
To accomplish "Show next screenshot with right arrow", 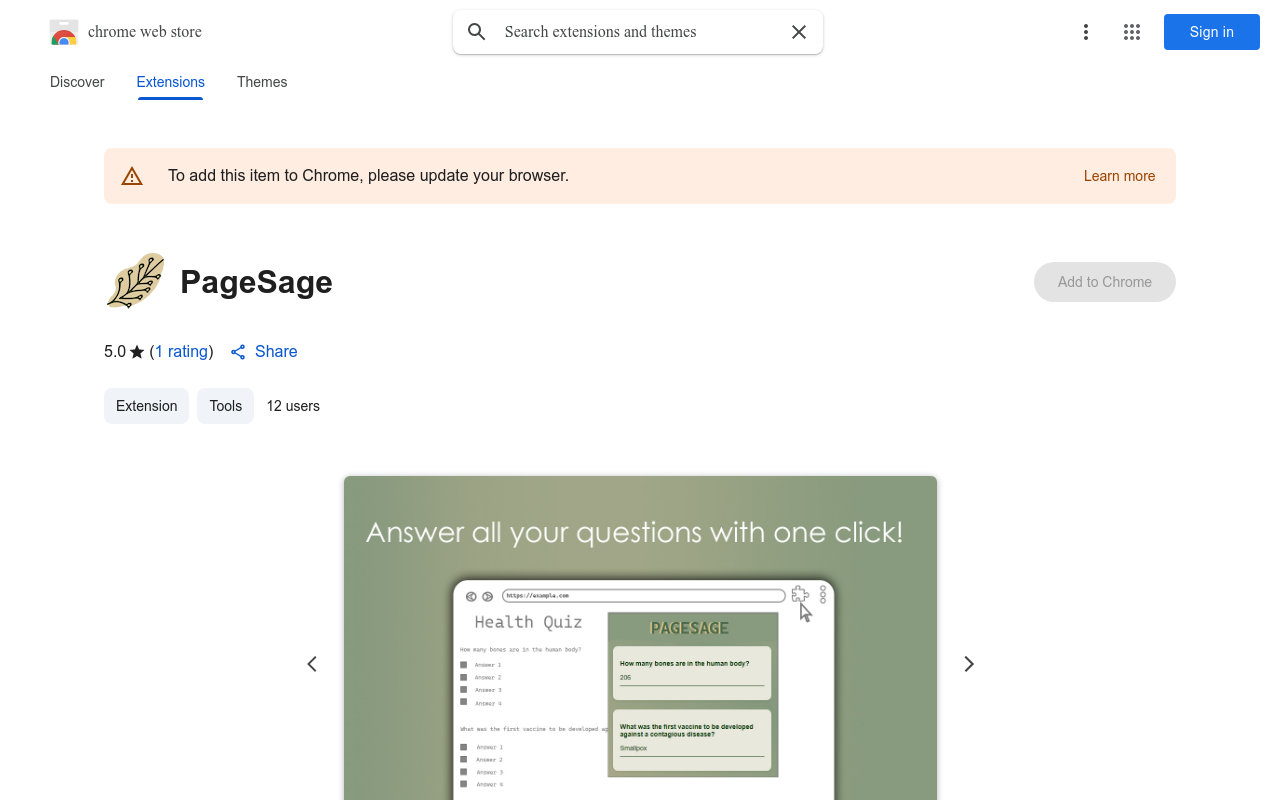I will 968,664.
